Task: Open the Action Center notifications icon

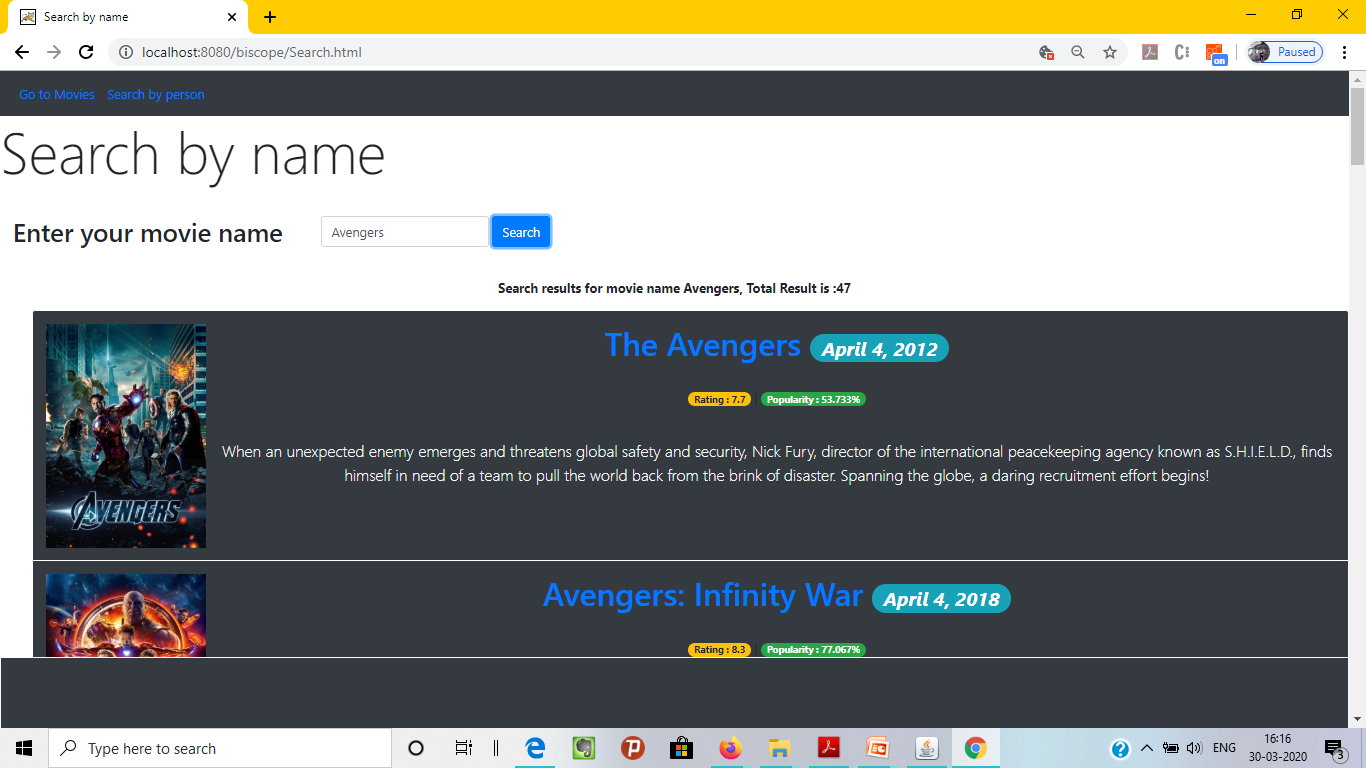Action: point(1334,748)
